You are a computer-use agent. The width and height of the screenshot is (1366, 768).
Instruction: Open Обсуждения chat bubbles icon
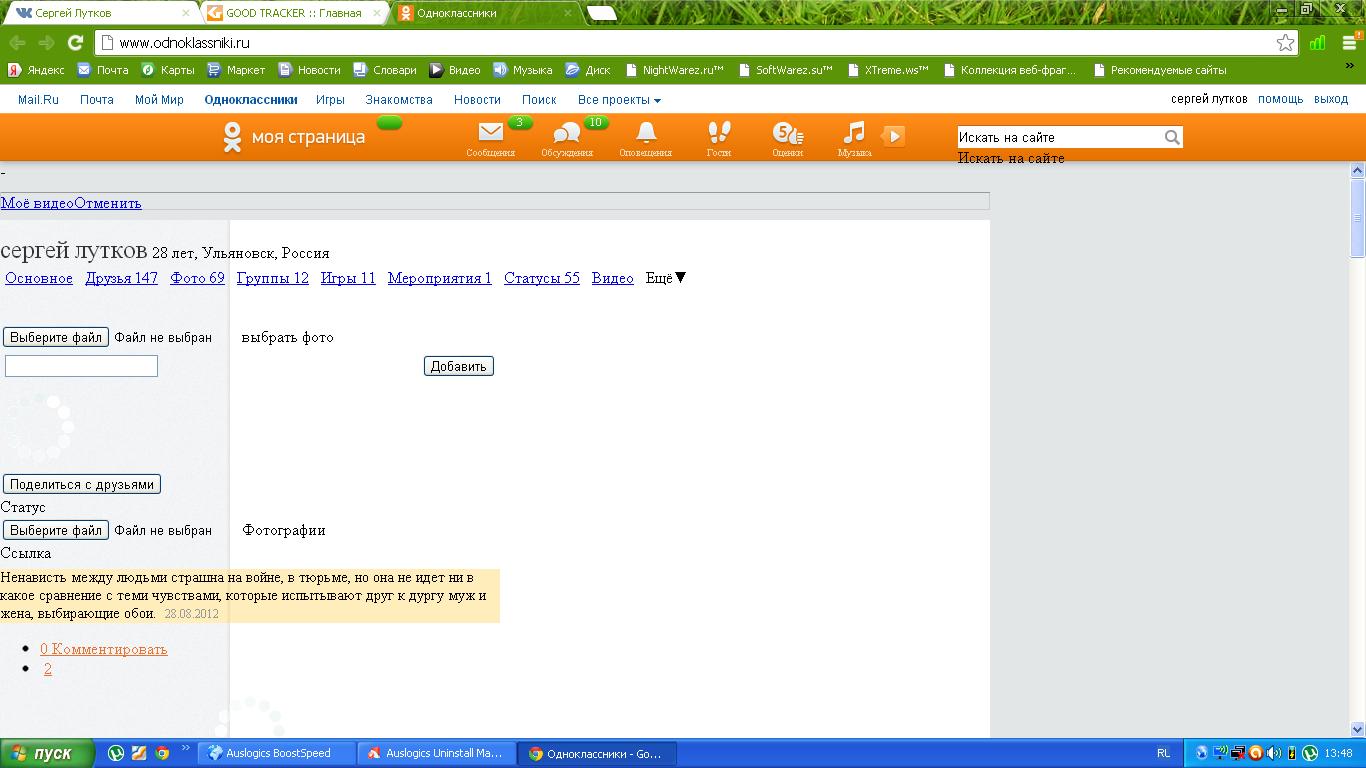566,134
